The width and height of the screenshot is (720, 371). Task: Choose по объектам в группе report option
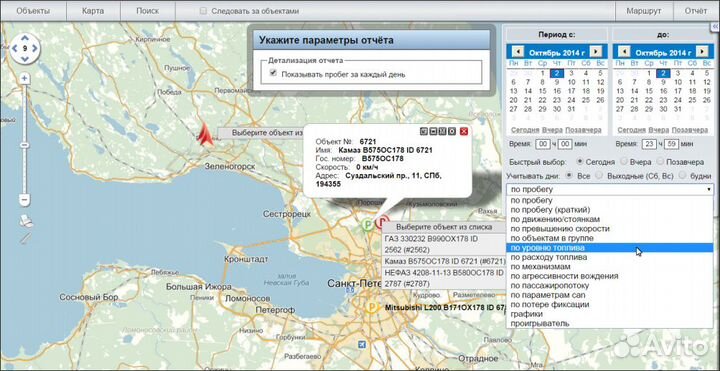(x=610, y=238)
